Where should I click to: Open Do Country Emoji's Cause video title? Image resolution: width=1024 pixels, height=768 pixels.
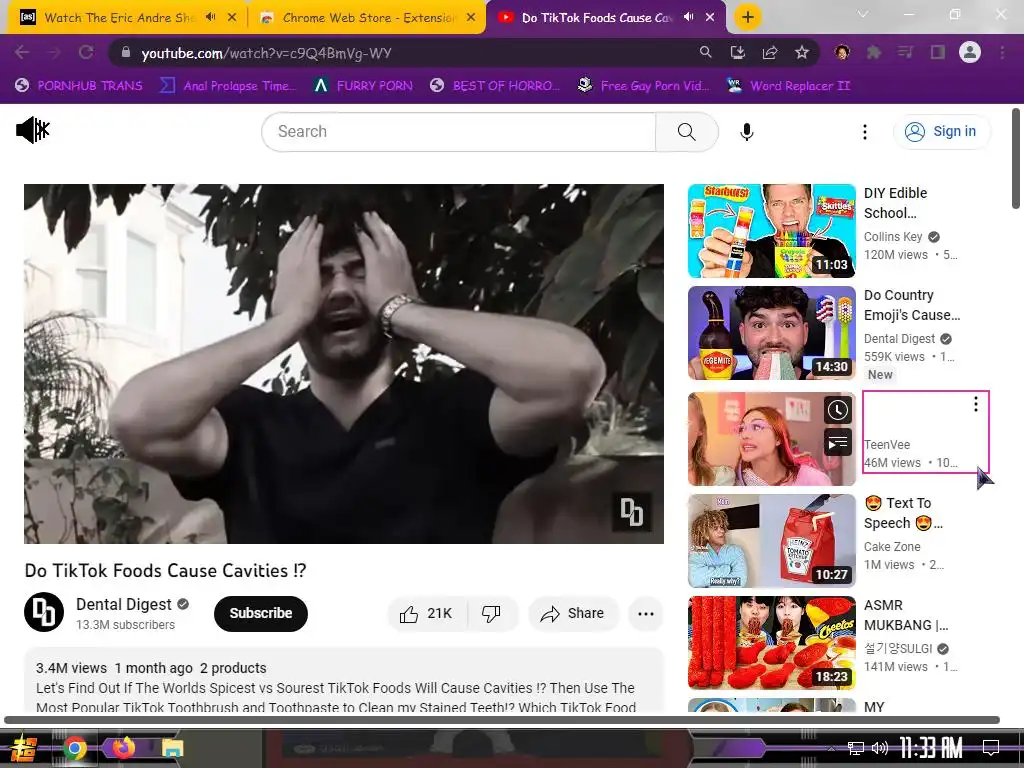[912, 305]
